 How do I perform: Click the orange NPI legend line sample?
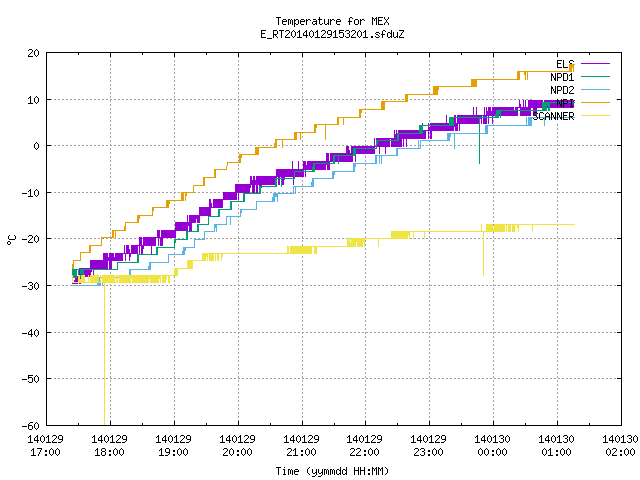point(595,103)
